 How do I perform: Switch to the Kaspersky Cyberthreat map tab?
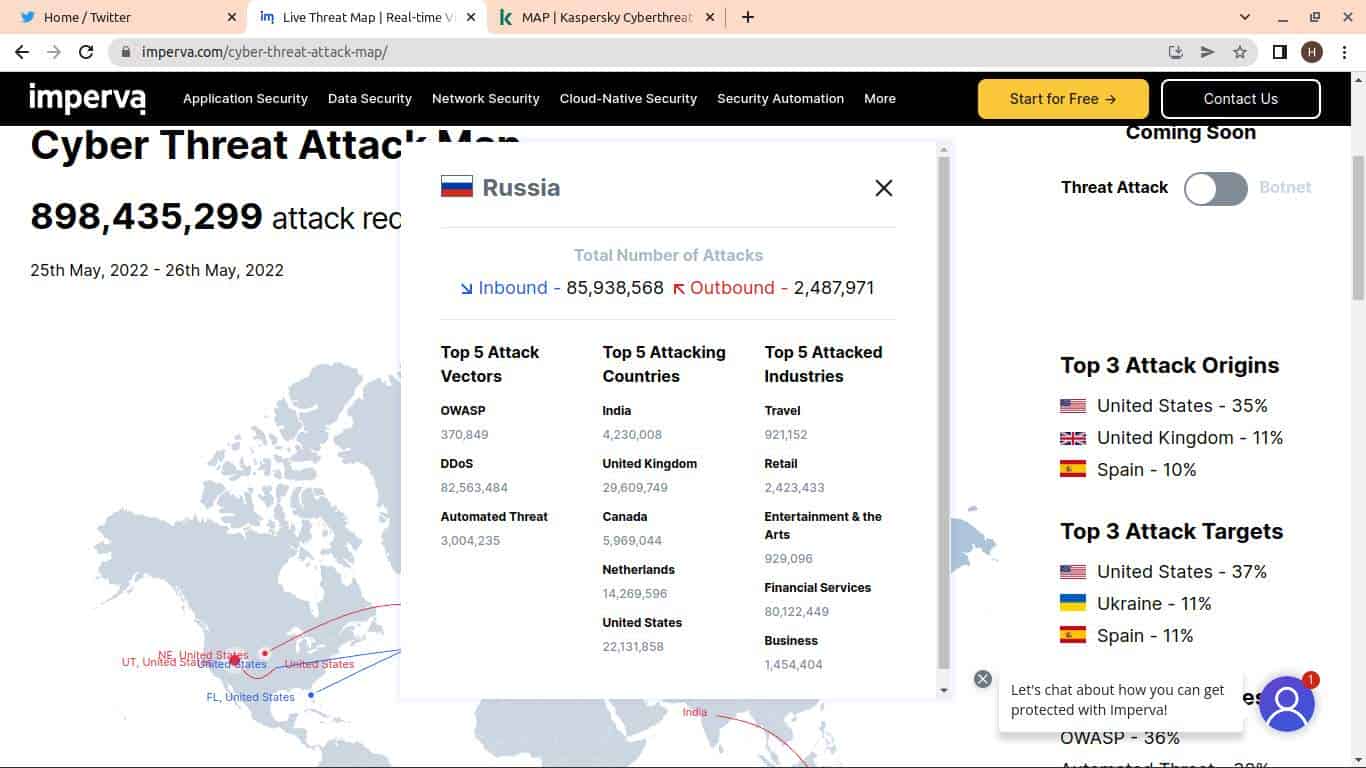[x=605, y=17]
